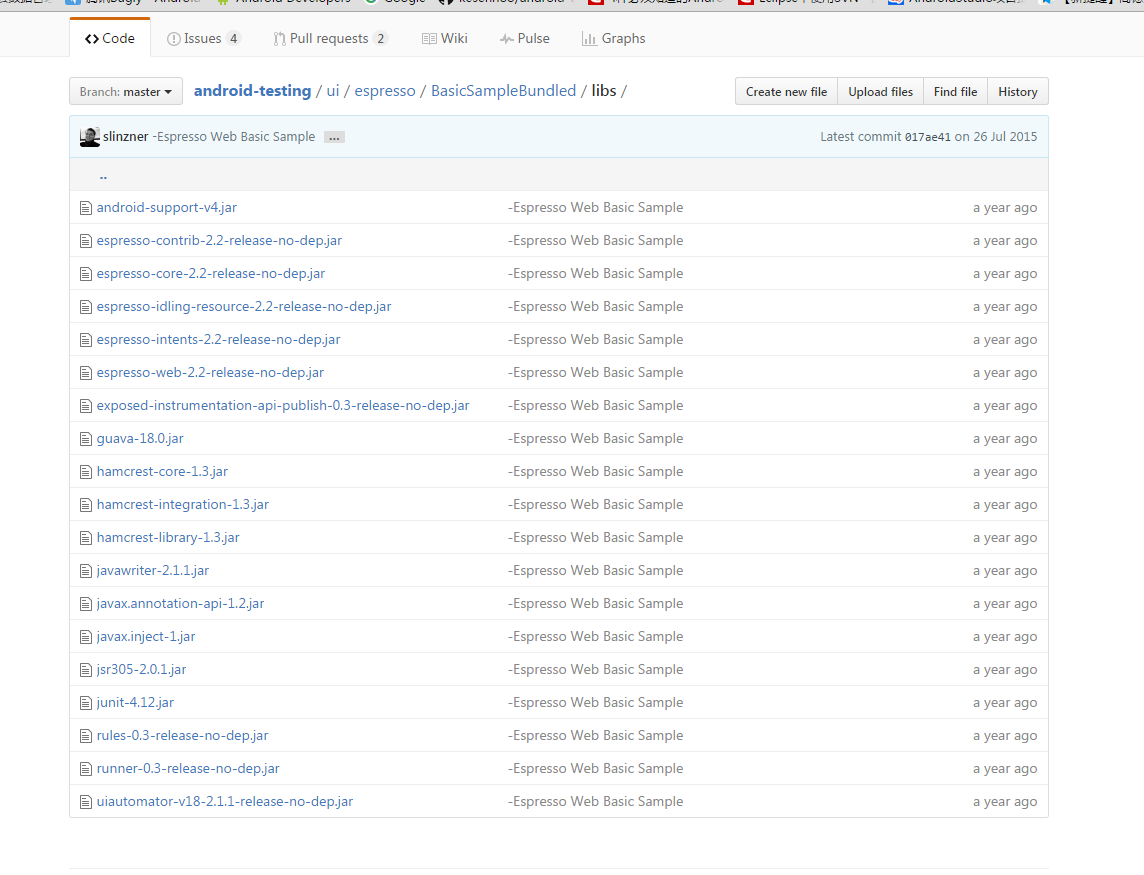The width and height of the screenshot is (1144, 875).
Task: Navigate to BasicSampleBundled in breadcrumb
Action: point(503,91)
